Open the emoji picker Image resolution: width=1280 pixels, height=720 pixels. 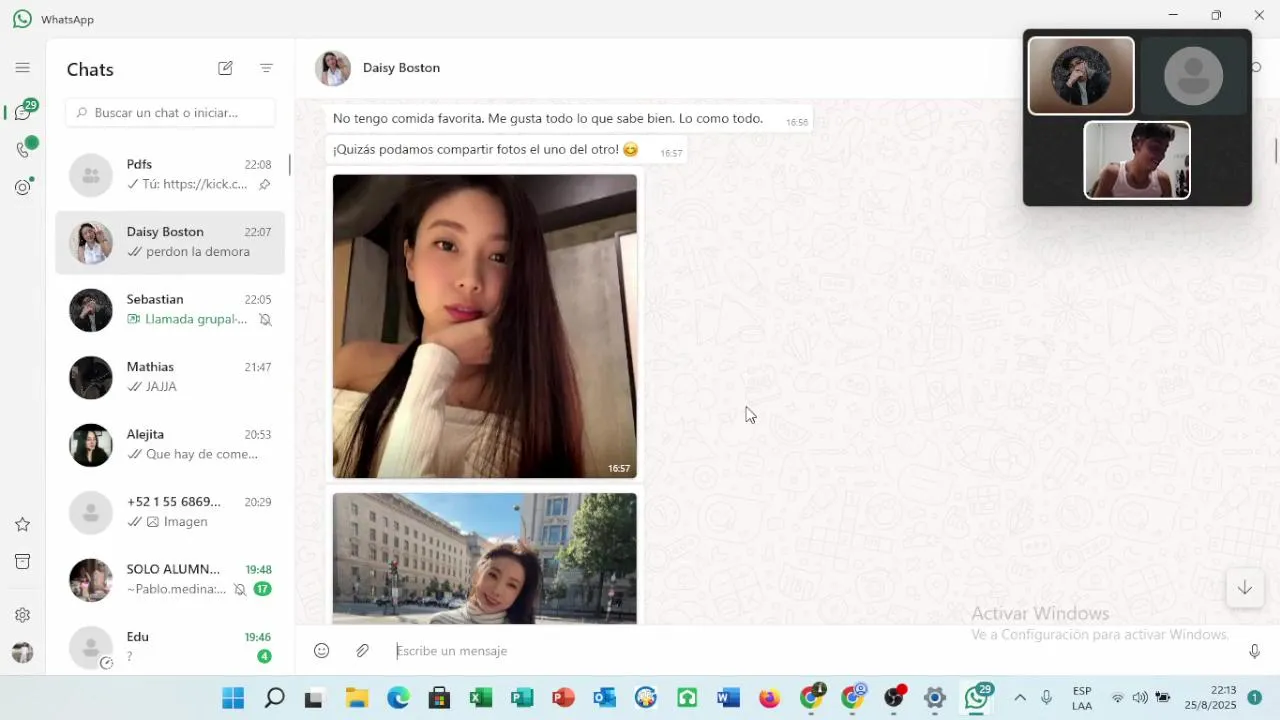[x=321, y=651]
